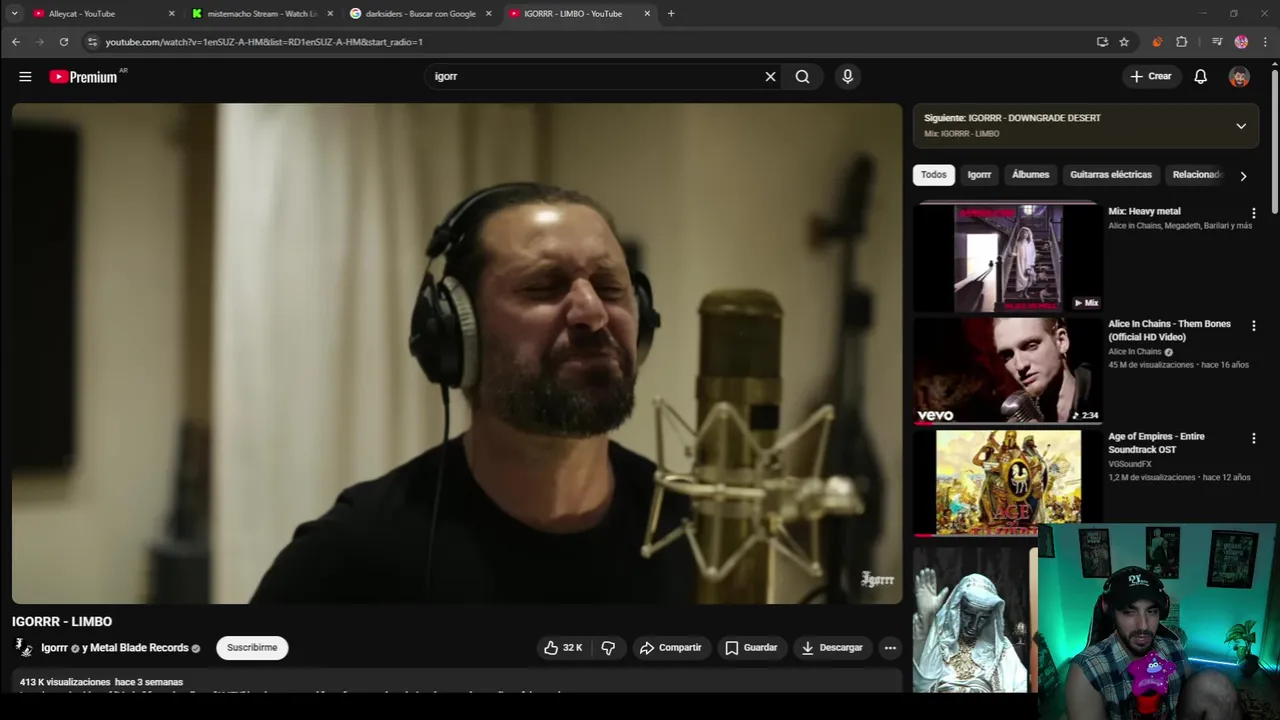Go to YouTube Premium home logo
The width and height of the screenshot is (1280, 720).
[84, 76]
